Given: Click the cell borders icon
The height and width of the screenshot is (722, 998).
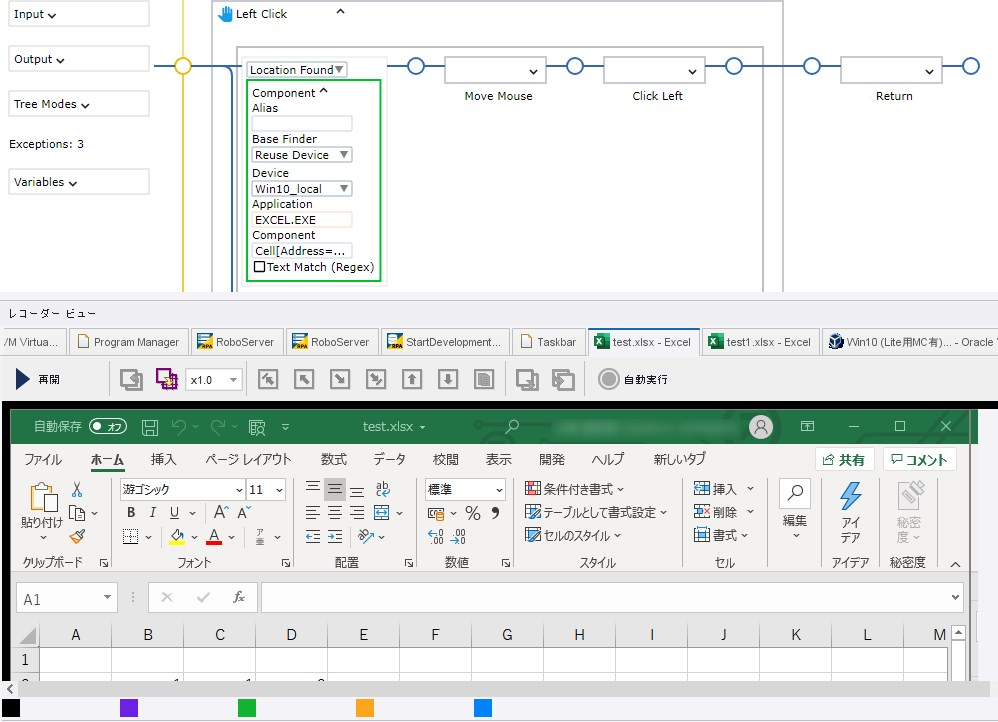Looking at the screenshot, I should [130, 537].
